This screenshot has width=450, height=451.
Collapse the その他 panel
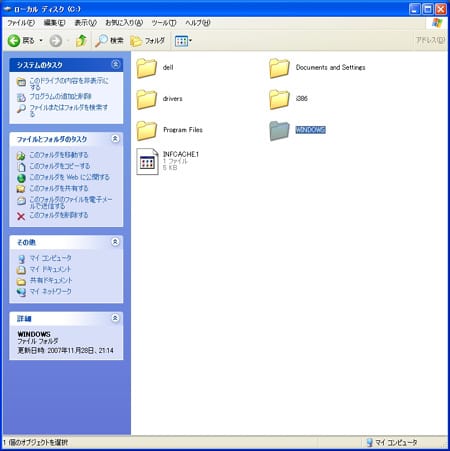[x=115, y=242]
